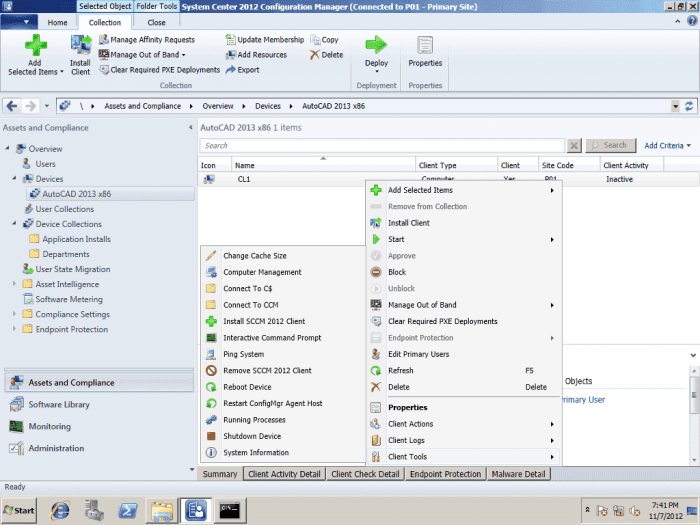This screenshot has width=700, height=525.
Task: Click Connect To C$ menu item
Action: click(283, 288)
